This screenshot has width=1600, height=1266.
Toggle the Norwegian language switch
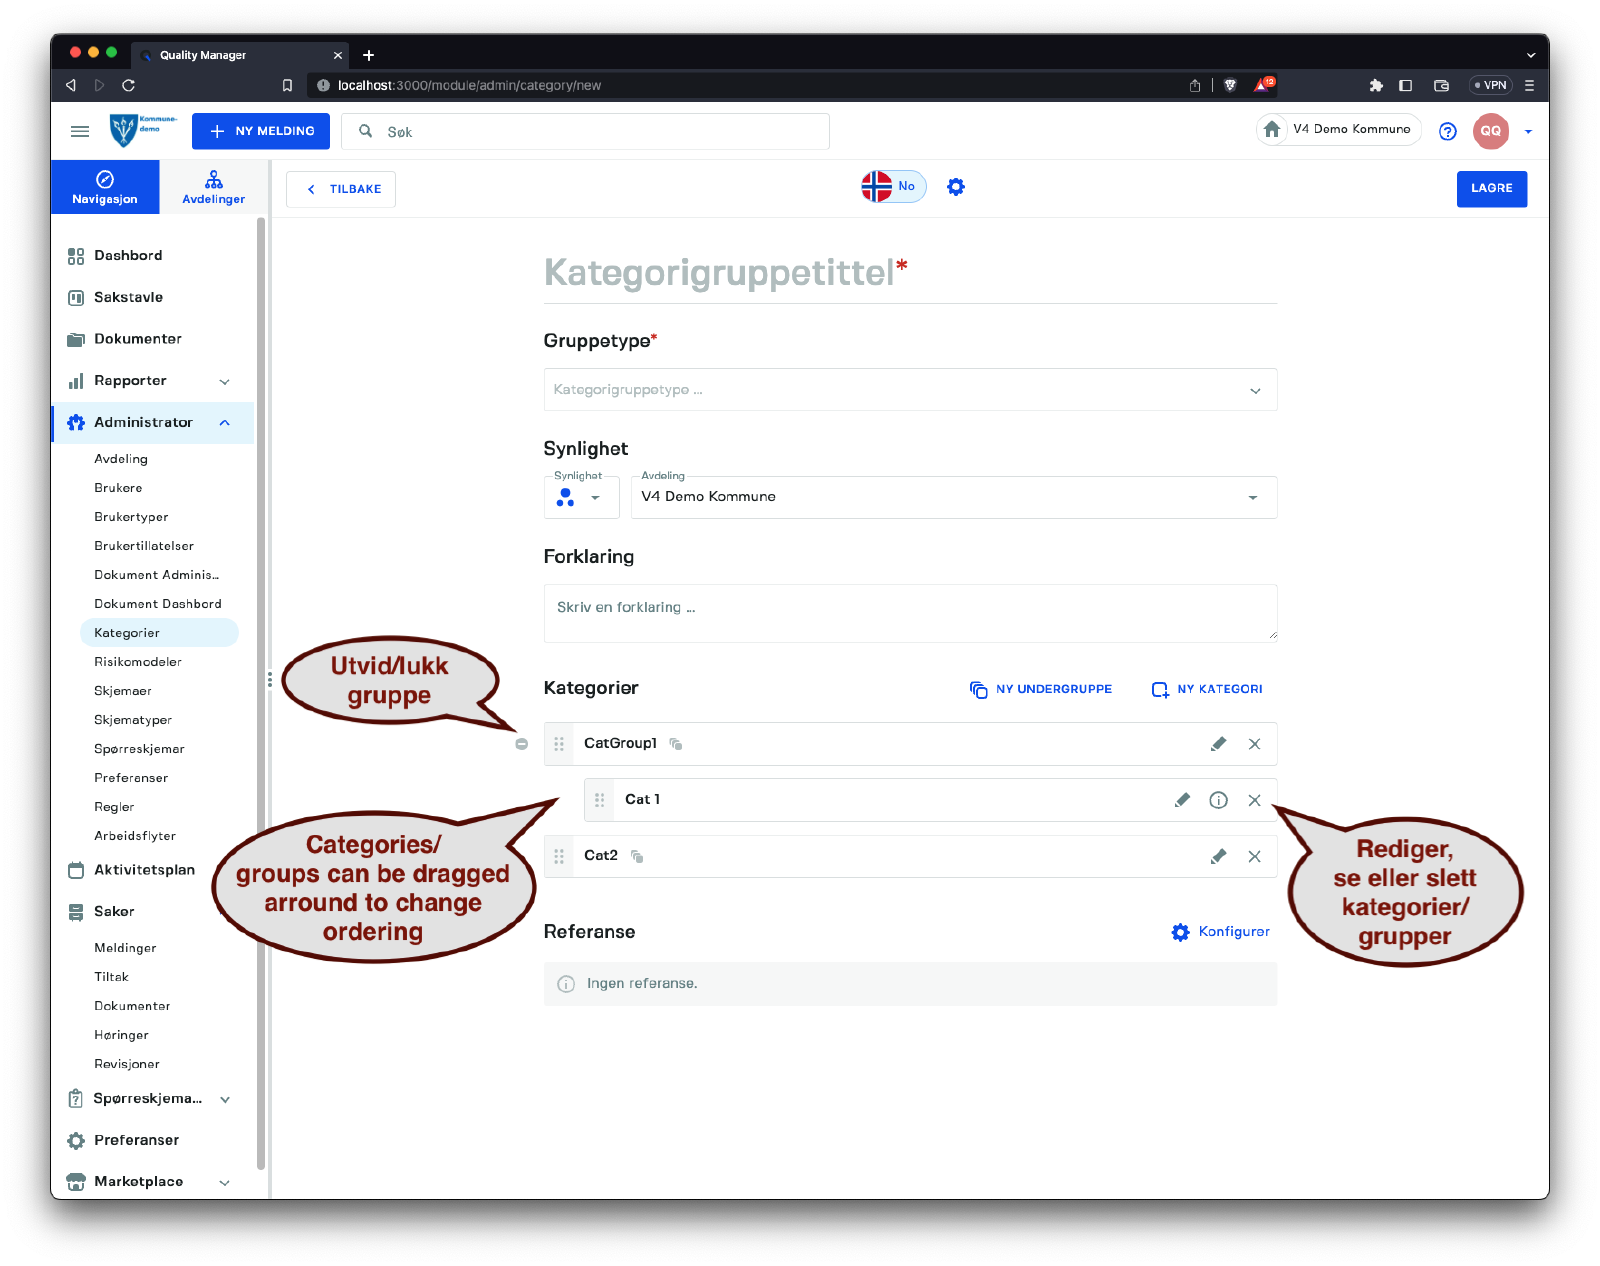tap(893, 187)
